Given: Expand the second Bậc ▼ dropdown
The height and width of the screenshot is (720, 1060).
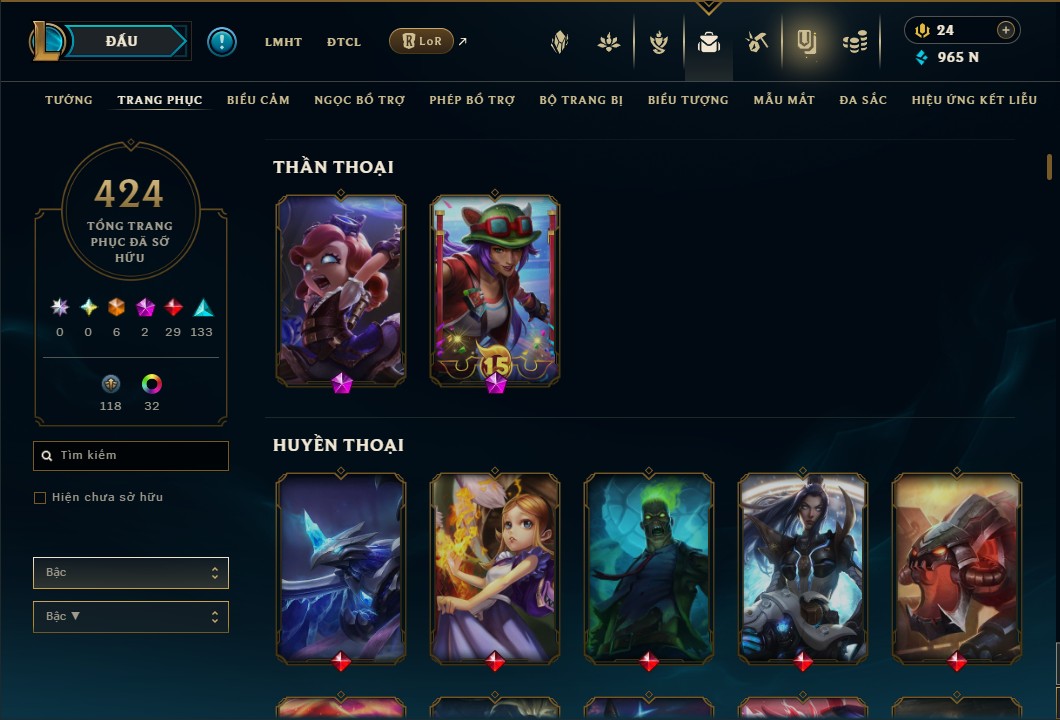Looking at the screenshot, I should click(130, 617).
